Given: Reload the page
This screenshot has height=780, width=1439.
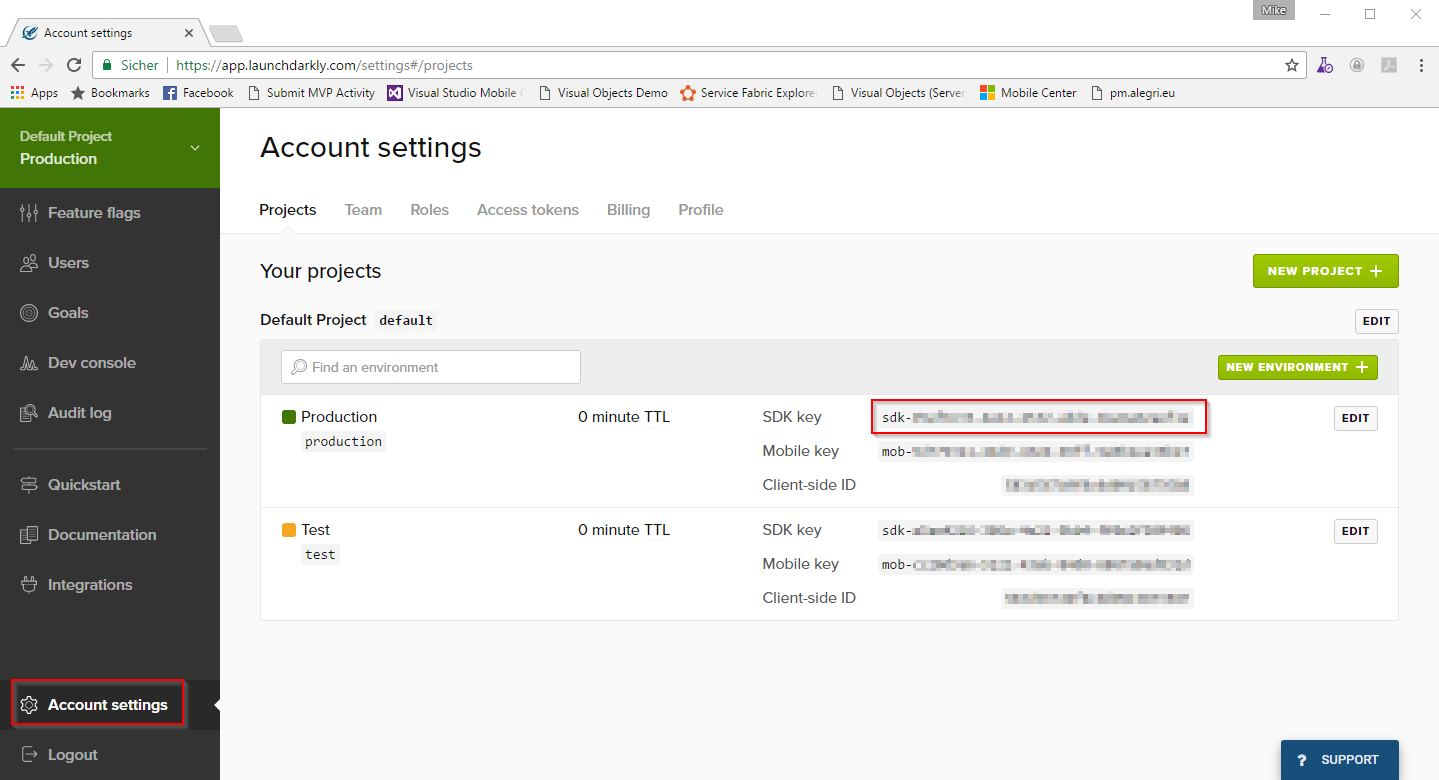Looking at the screenshot, I should pos(74,65).
